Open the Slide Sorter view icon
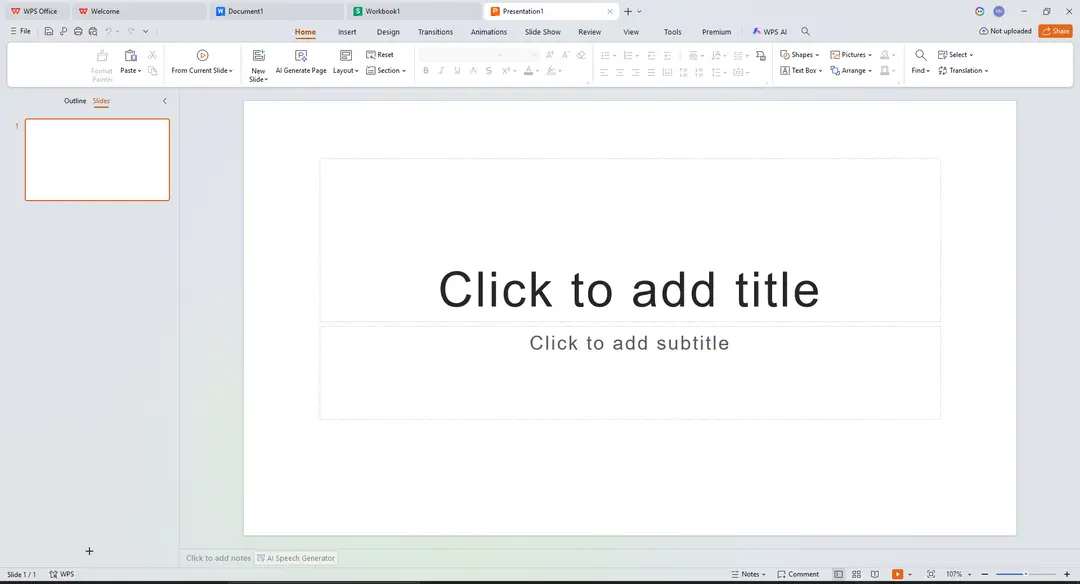This screenshot has height=584, width=1080. click(856, 574)
